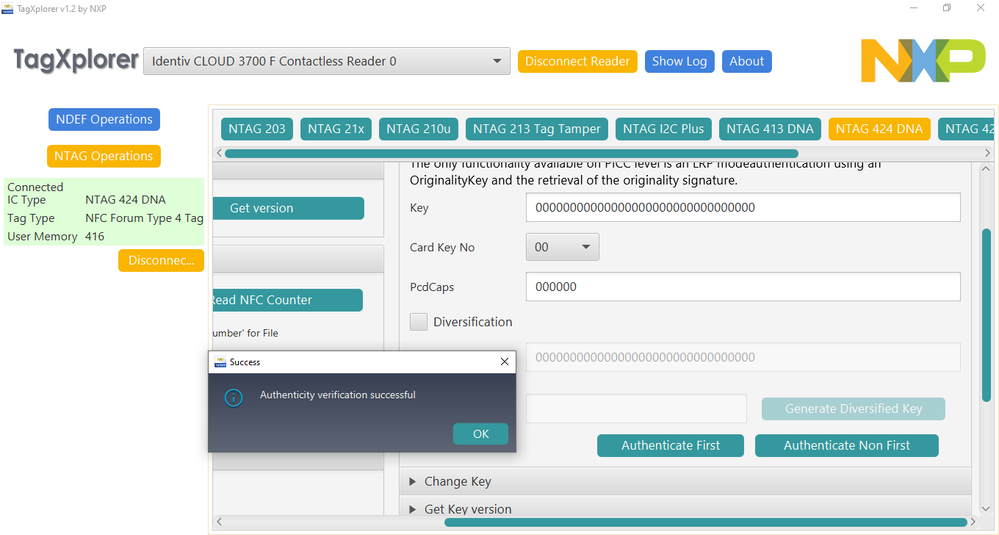Click the bottom horizontal scrollbar thumb
Viewport: 999px width, 535px height.
click(x=705, y=522)
